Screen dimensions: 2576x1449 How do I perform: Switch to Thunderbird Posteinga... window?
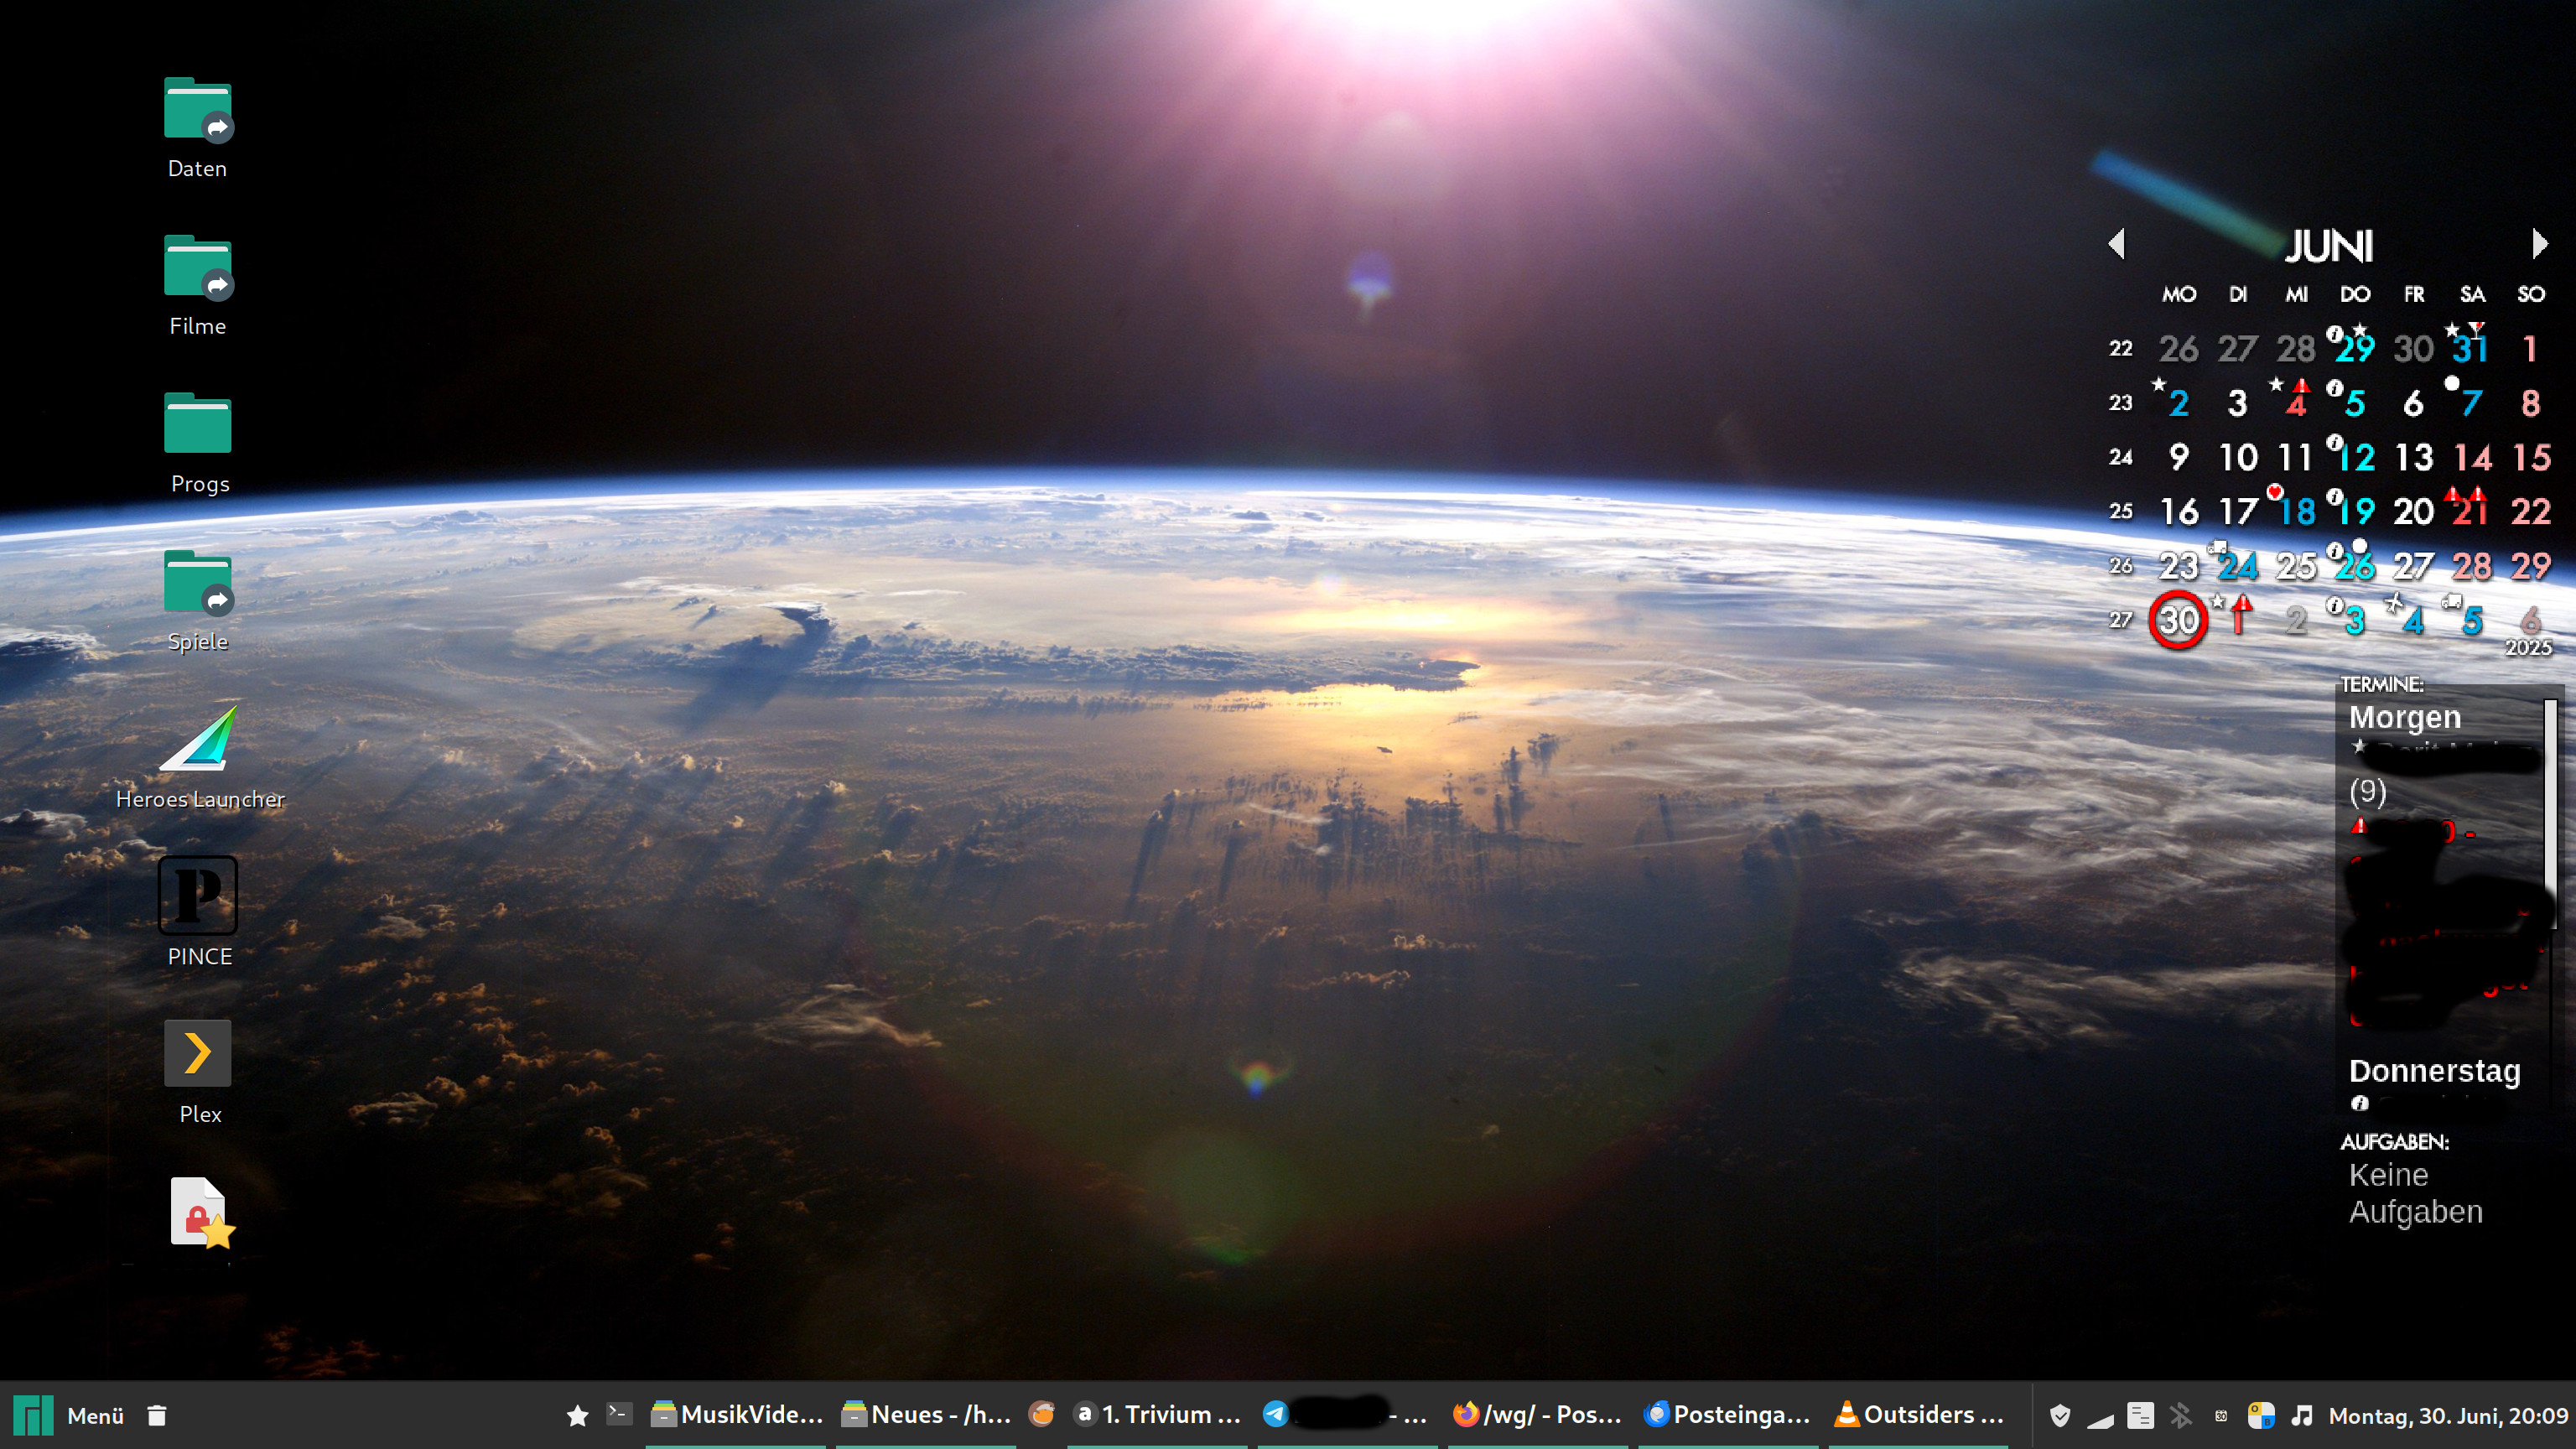[x=1727, y=1415]
